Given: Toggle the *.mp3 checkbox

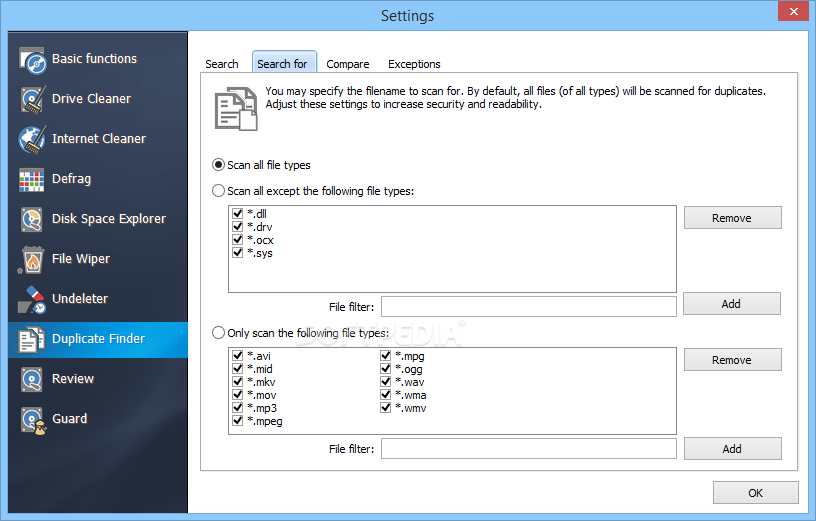Looking at the screenshot, I should pos(238,408).
